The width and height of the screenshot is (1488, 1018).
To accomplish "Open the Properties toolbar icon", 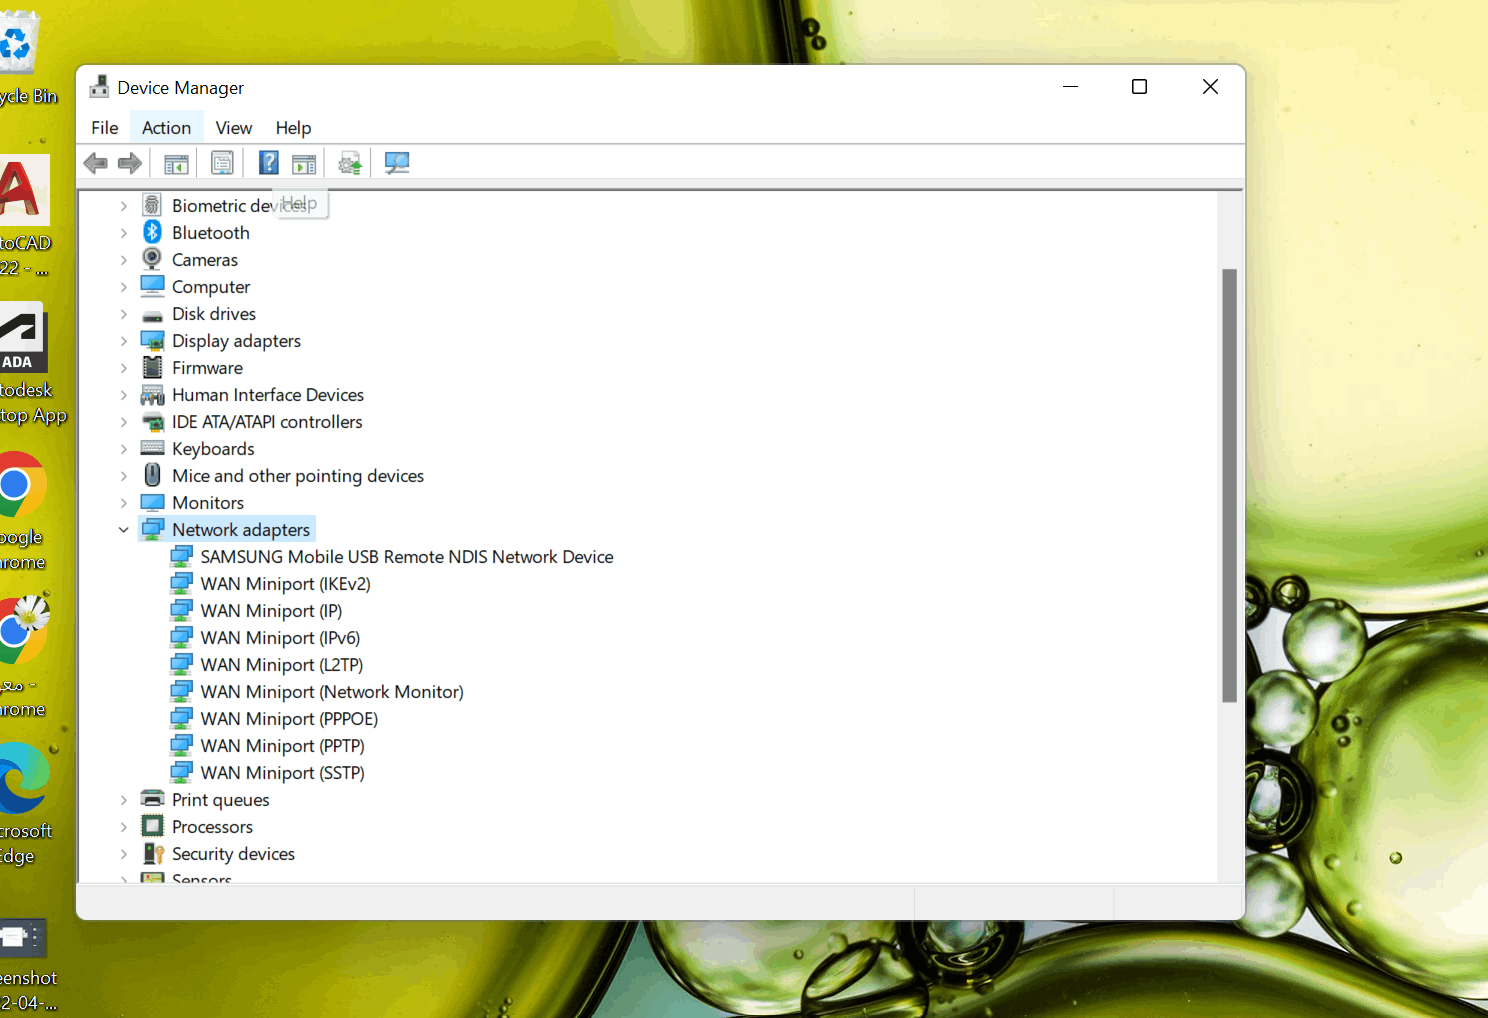I will [222, 163].
